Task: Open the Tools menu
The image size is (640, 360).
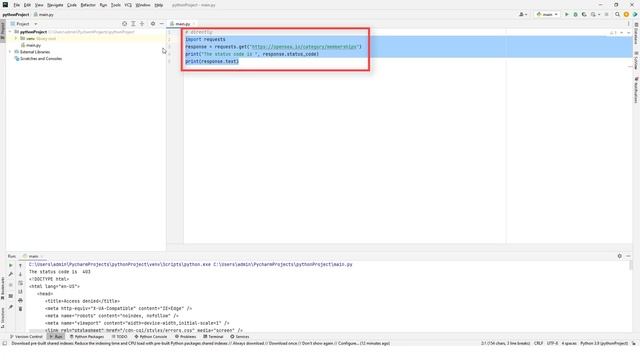Action: [x=116, y=5]
